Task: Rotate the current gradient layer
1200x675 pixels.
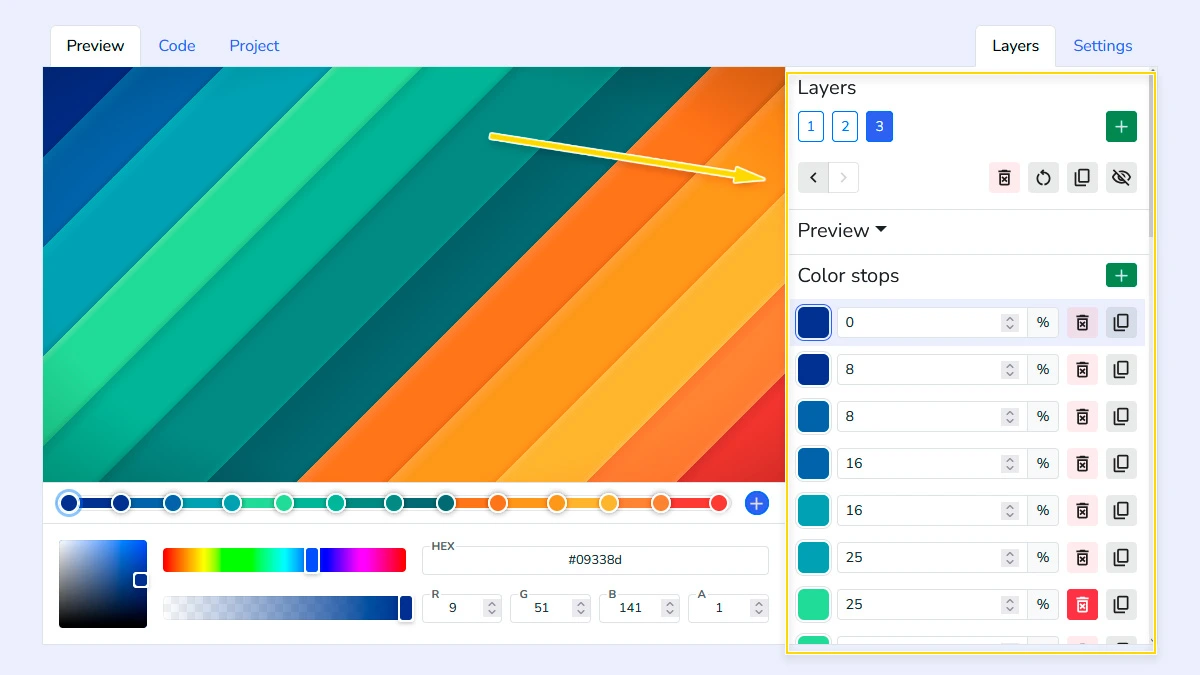Action: [x=1043, y=177]
